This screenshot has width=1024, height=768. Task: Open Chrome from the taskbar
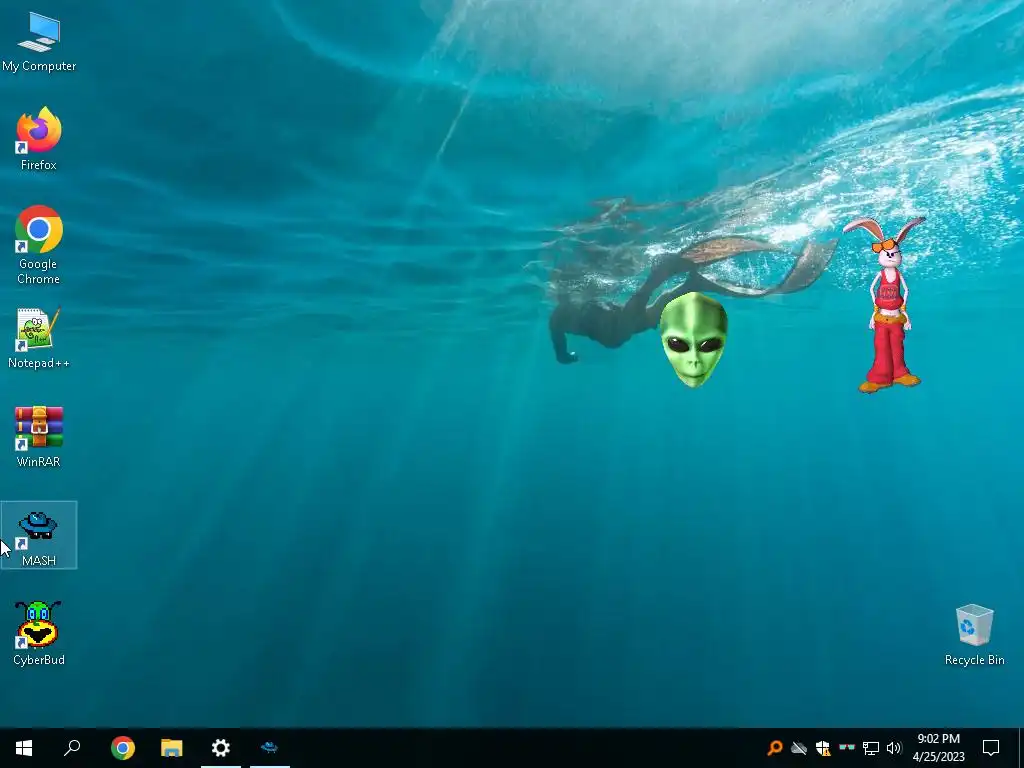(x=123, y=748)
